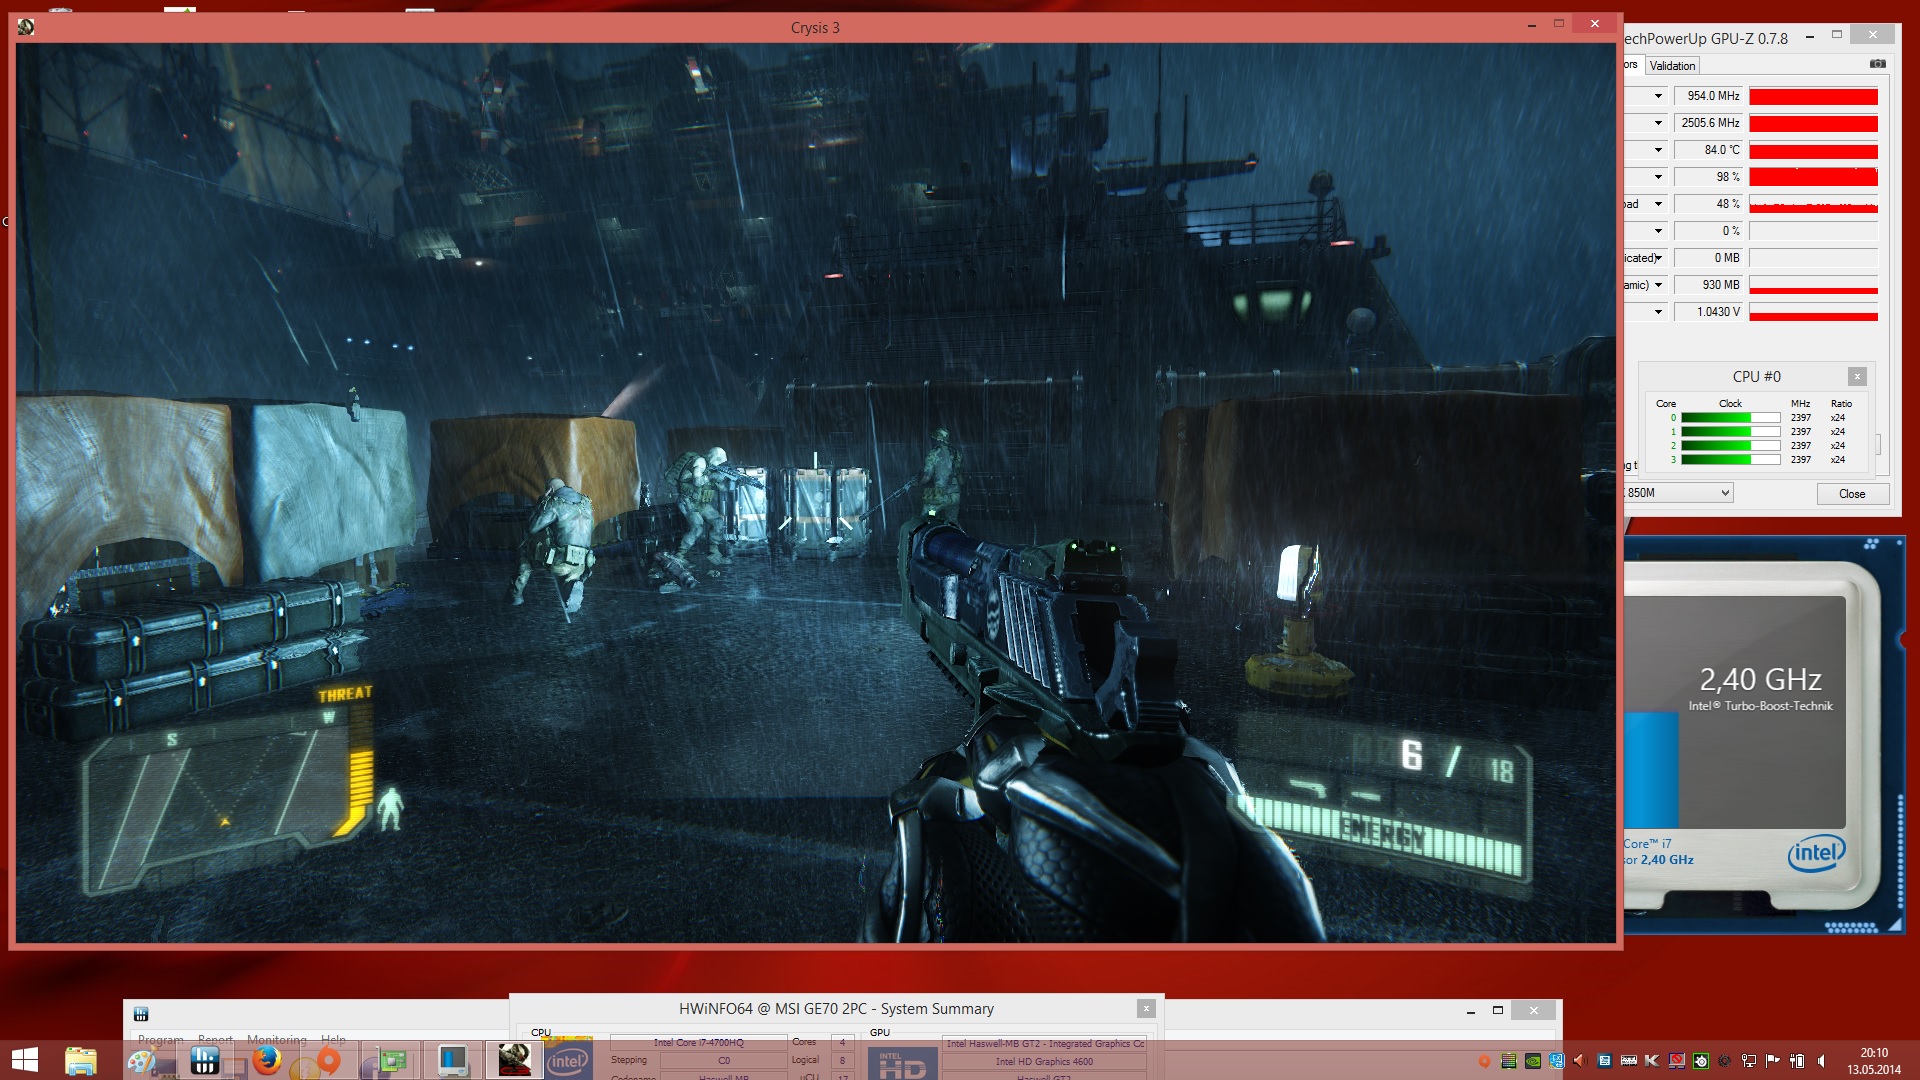
Task: Click the Intel Core i7-4700HQ field
Action: pos(698,1042)
